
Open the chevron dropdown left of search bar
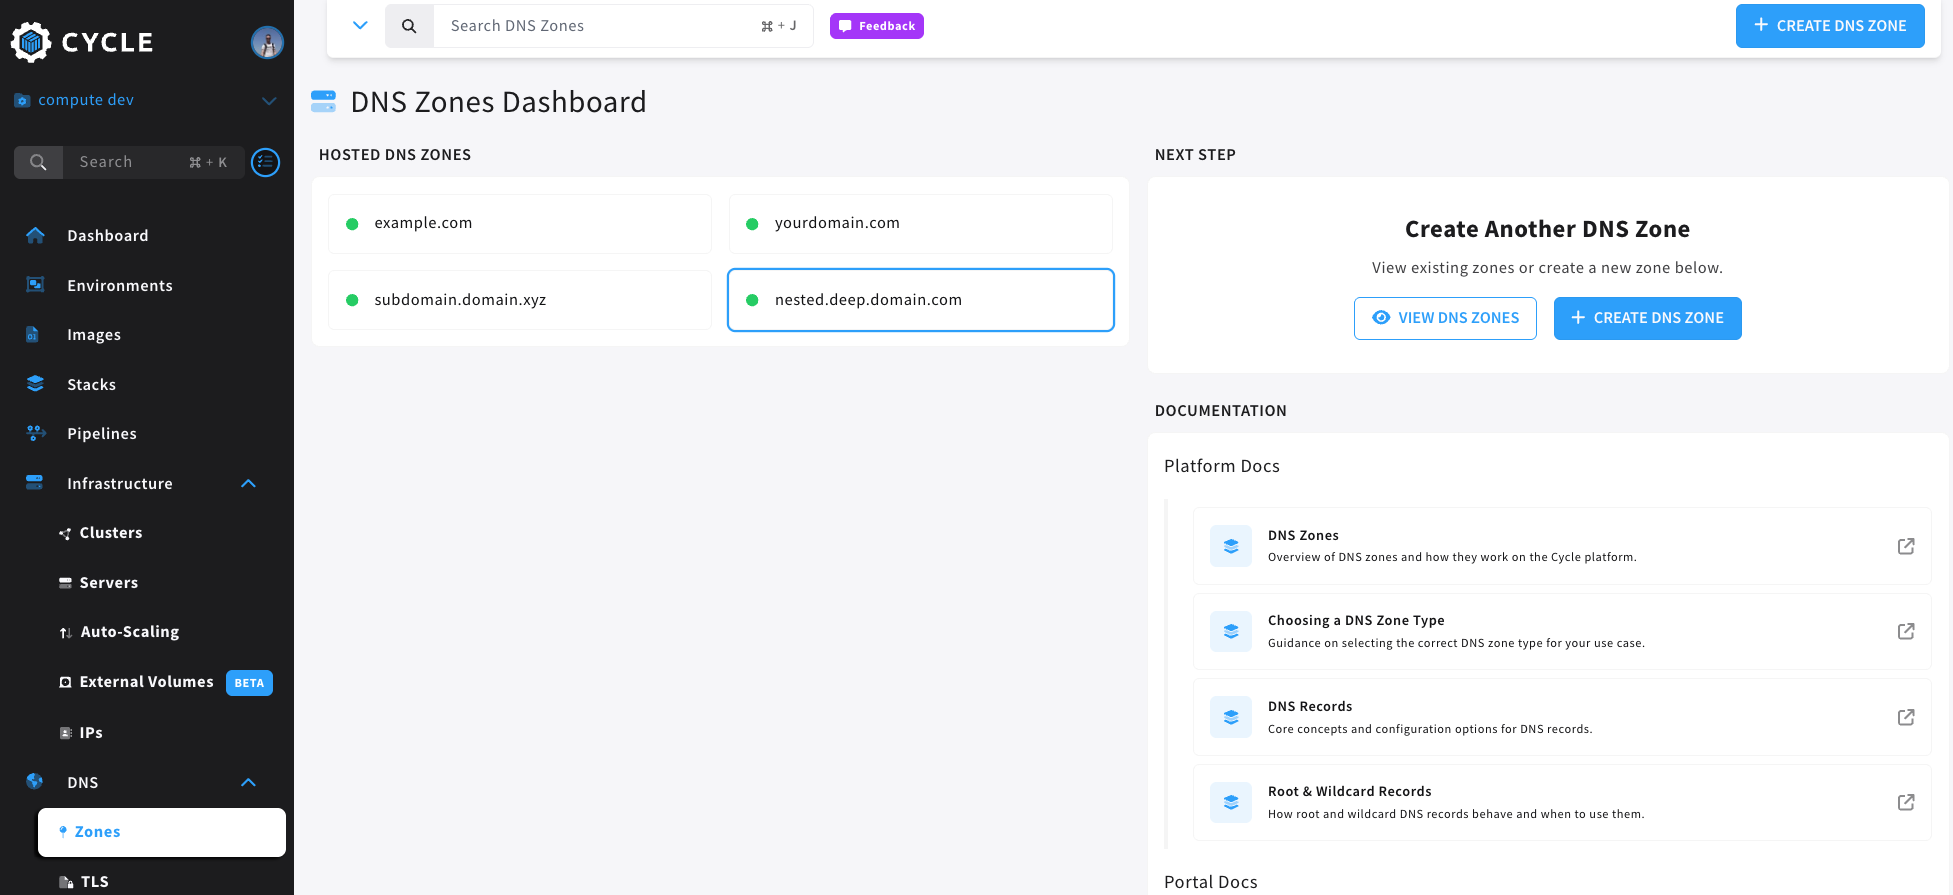tap(361, 25)
